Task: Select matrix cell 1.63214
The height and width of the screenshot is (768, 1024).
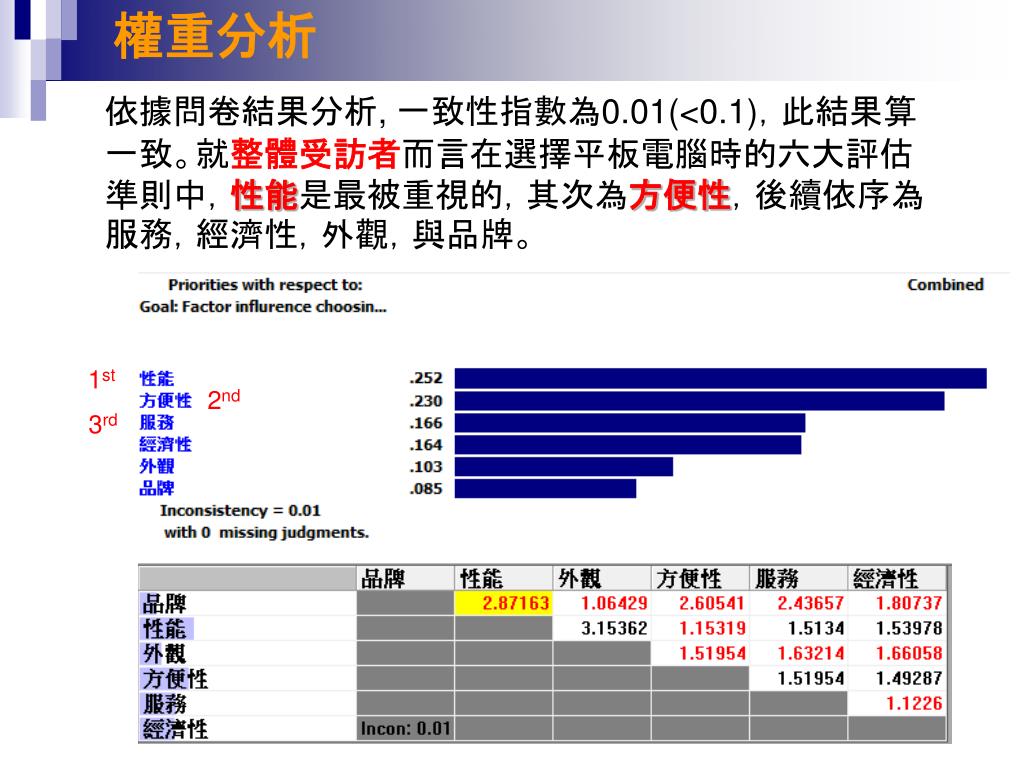Action: coord(798,653)
